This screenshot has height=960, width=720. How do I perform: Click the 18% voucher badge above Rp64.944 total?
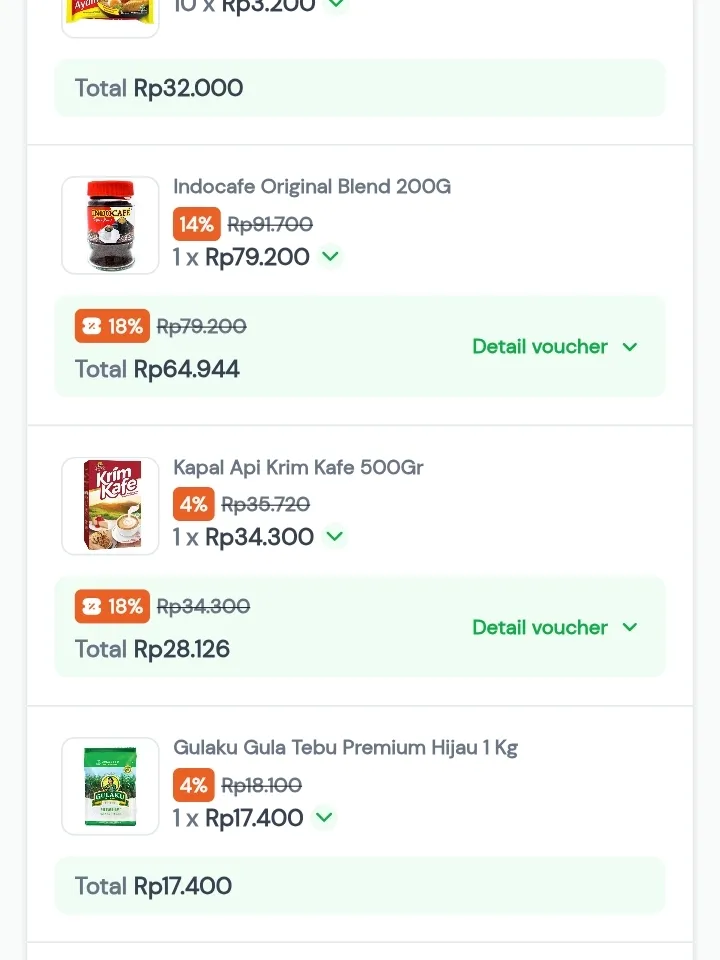click(112, 326)
